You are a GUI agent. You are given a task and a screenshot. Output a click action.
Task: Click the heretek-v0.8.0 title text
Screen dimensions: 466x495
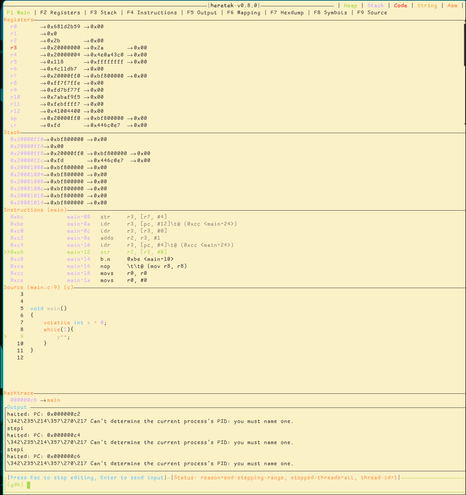point(234,5)
